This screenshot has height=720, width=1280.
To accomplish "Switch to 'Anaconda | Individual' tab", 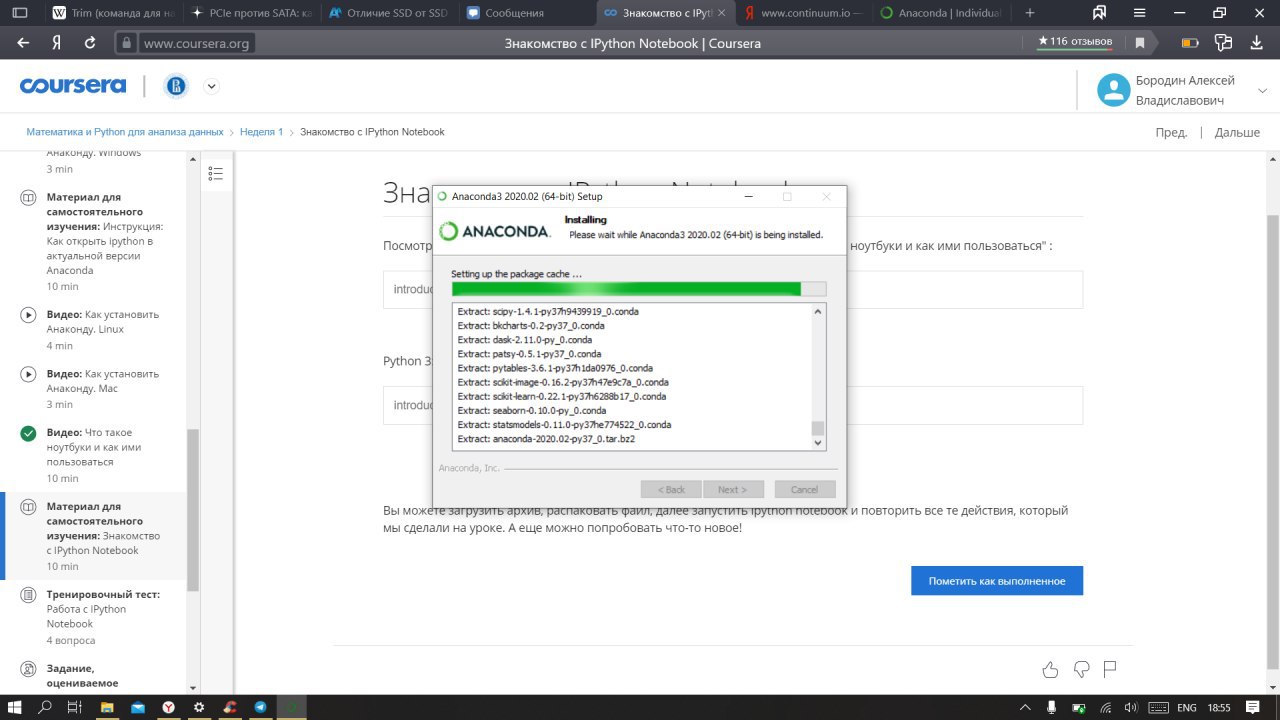I will tap(943, 13).
